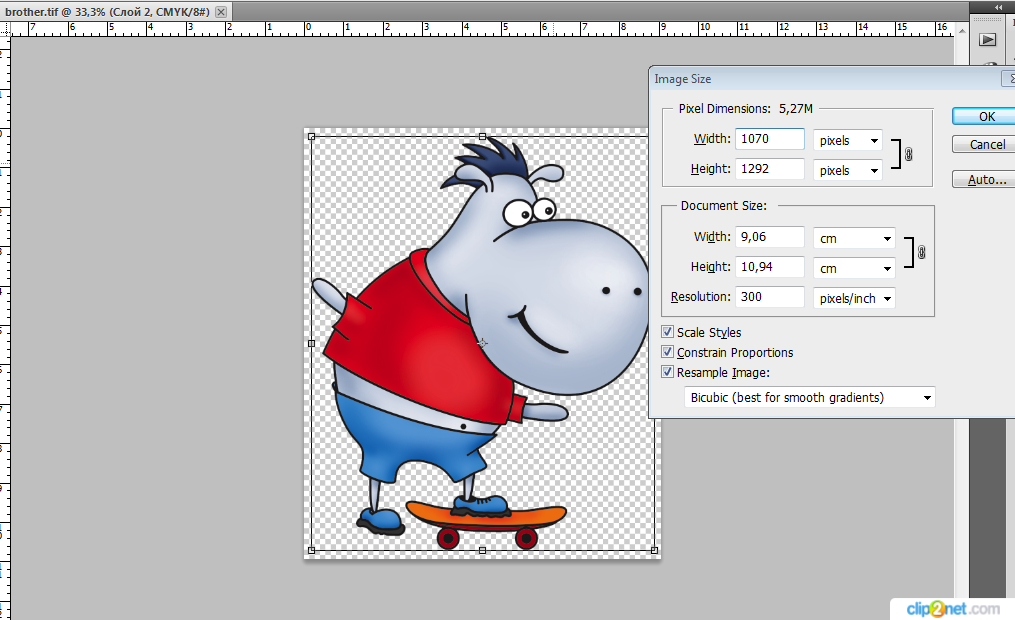Click the Resolution field showing 300
Viewport: 1015px width, 620px height.
point(770,297)
